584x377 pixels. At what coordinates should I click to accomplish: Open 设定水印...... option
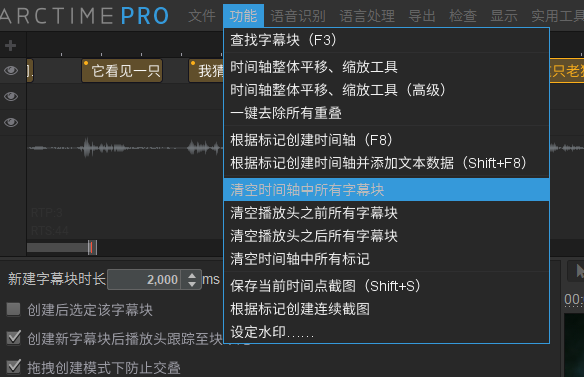click(x=387, y=332)
